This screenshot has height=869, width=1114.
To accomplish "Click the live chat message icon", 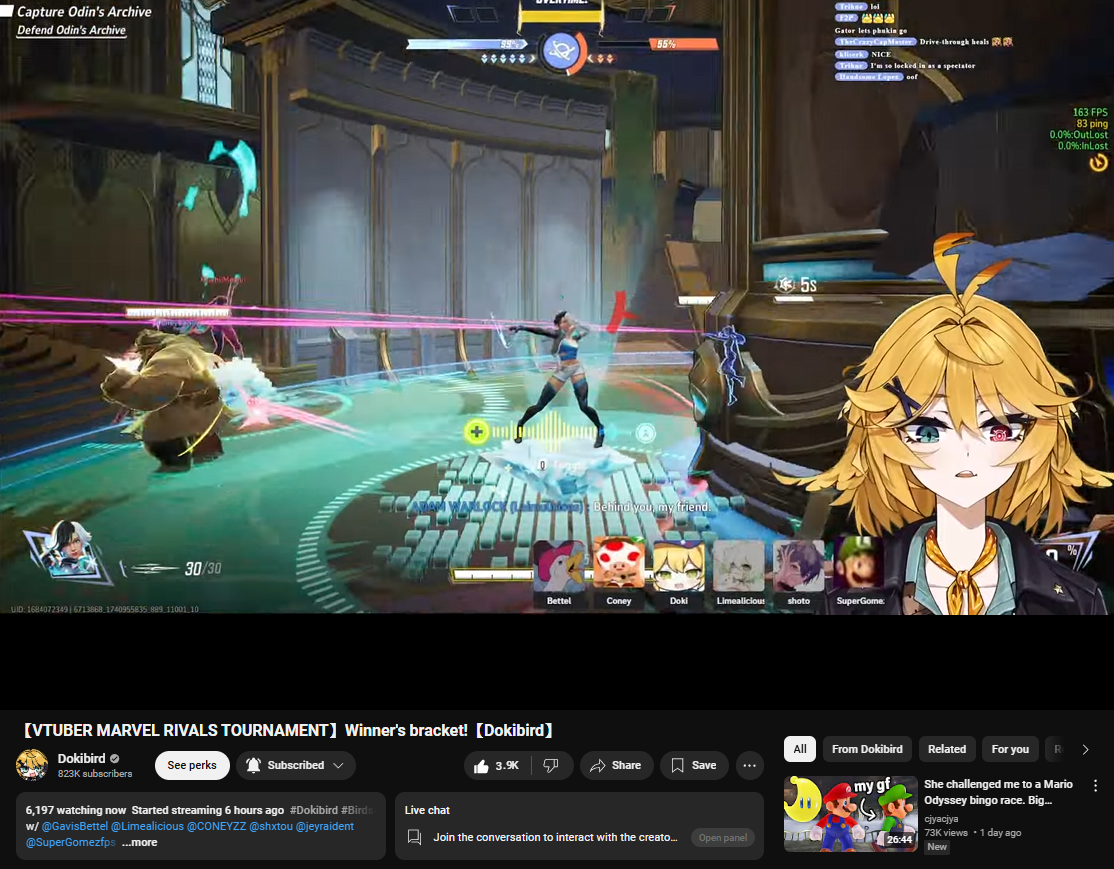I will coord(414,837).
